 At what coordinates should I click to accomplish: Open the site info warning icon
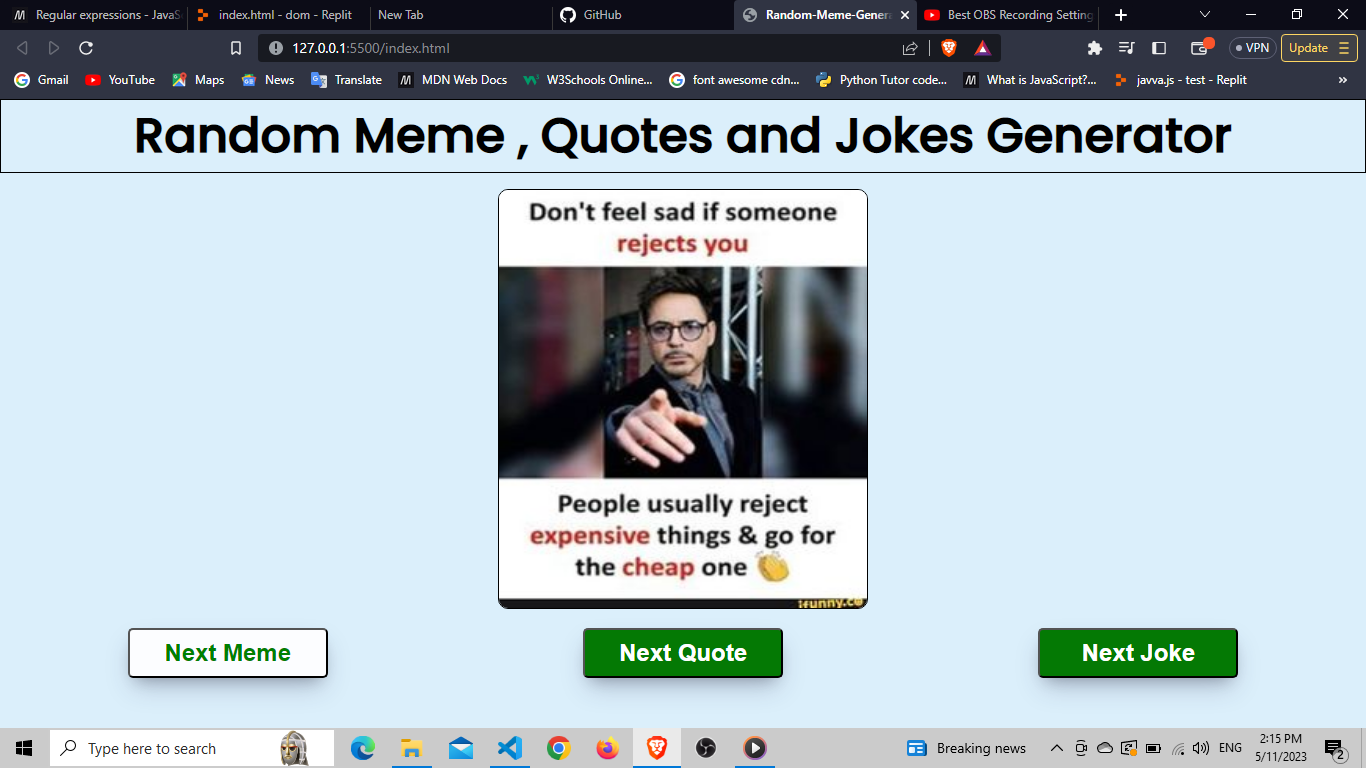(x=276, y=48)
